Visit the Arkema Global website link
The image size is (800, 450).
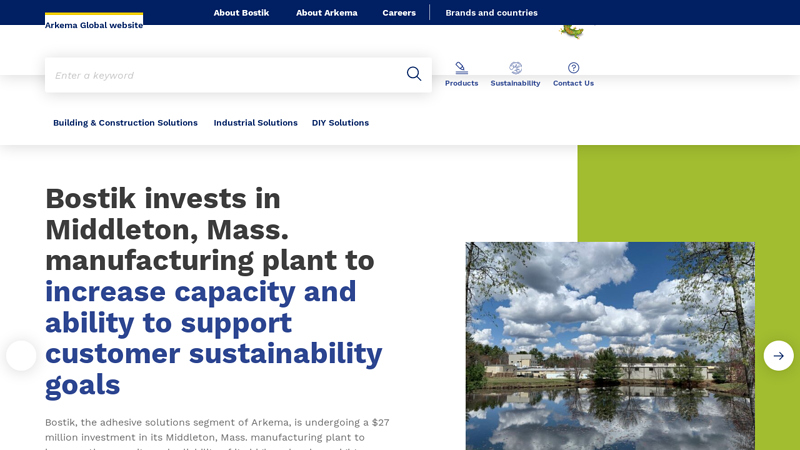[x=94, y=25]
